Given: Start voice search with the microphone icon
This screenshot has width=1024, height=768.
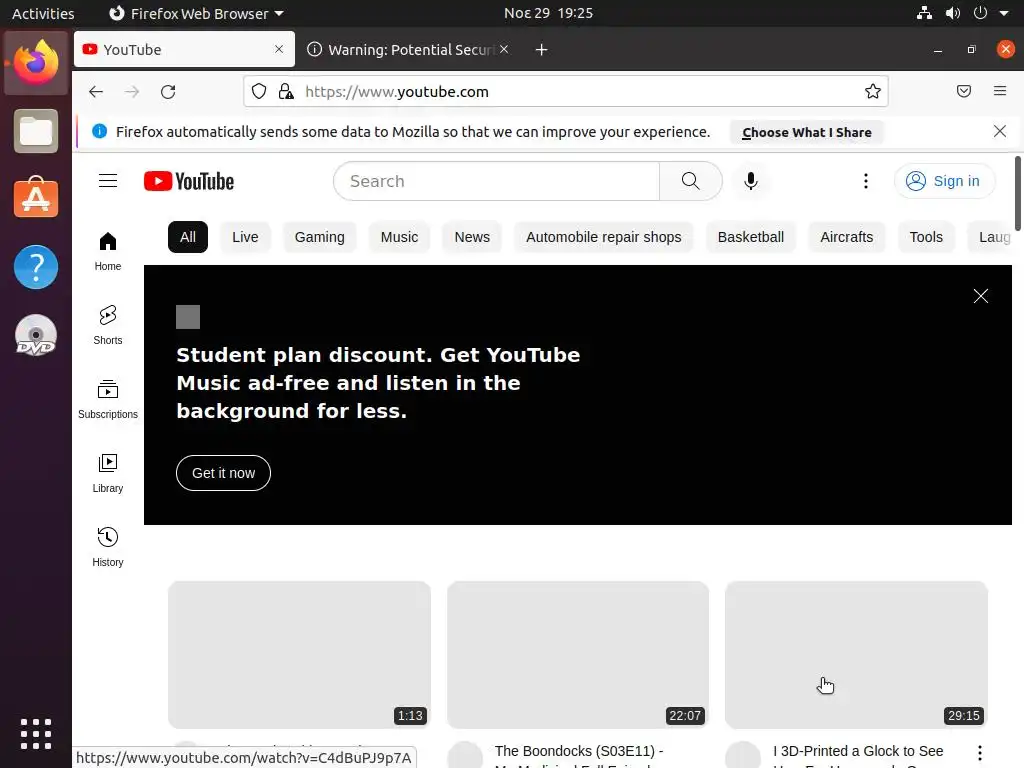Looking at the screenshot, I should (751, 181).
